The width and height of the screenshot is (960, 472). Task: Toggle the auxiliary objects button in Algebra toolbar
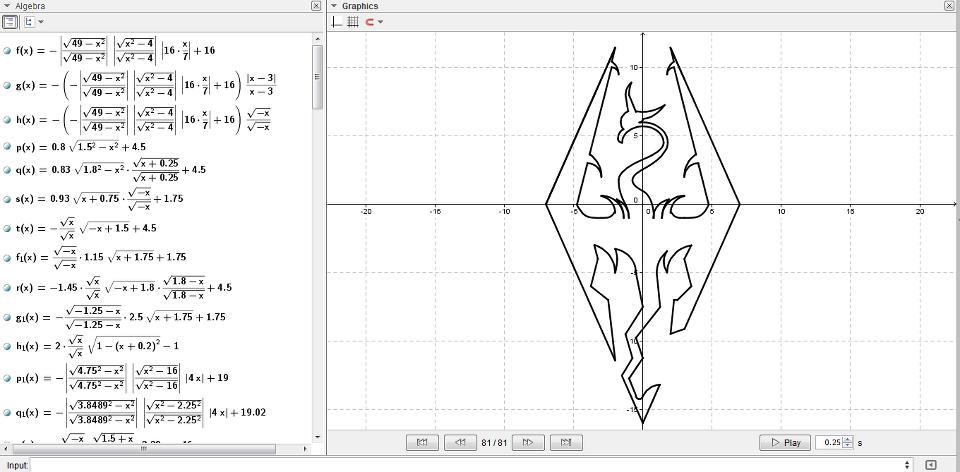coord(10,21)
